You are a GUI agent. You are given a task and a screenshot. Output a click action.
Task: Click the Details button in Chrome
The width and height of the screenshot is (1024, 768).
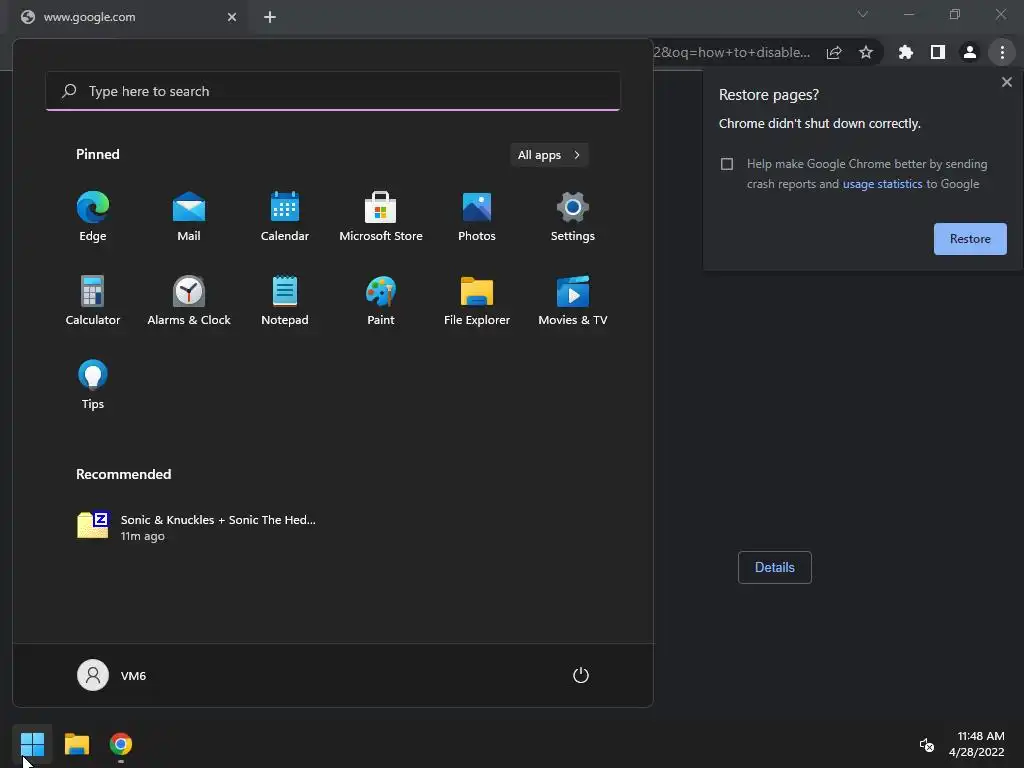775,568
